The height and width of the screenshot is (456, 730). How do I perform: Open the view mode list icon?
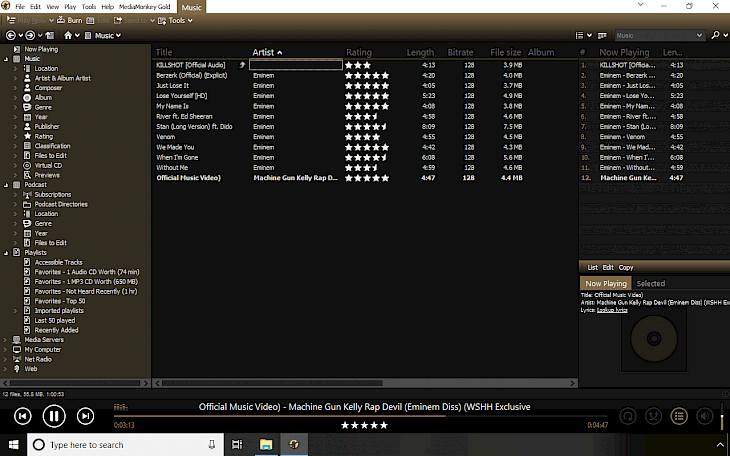point(579,35)
